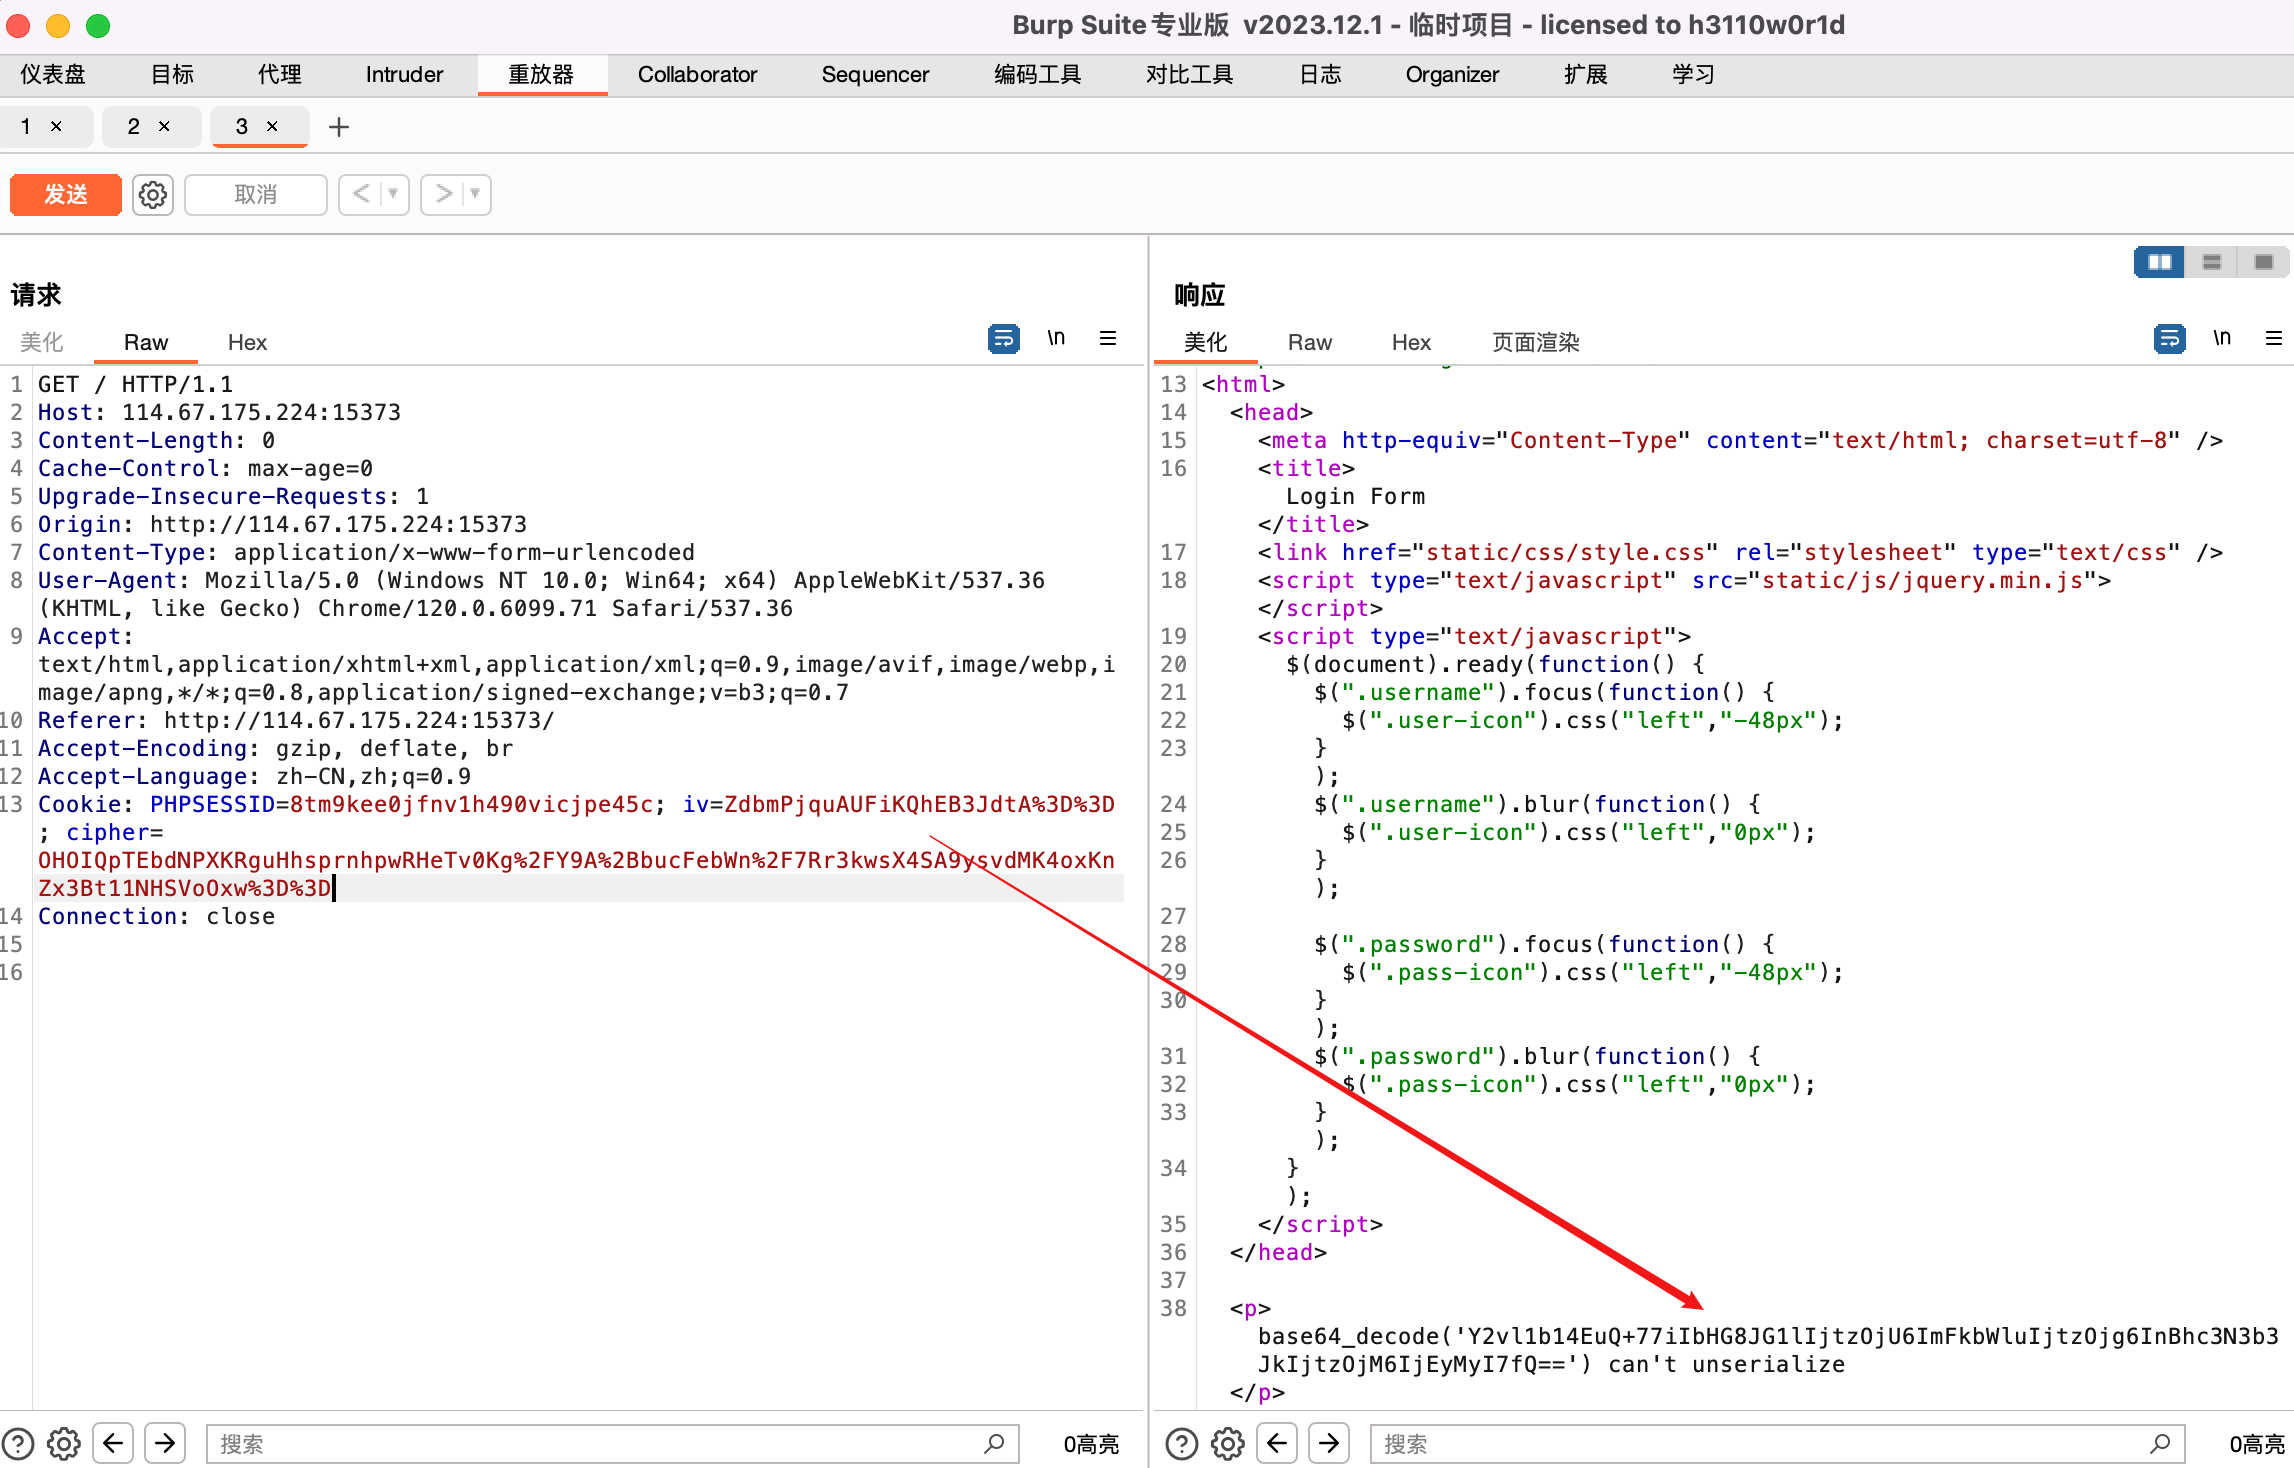2294x1468 pixels.
Task: Toggle non-printable characters \n in request panel
Action: click(x=1056, y=339)
